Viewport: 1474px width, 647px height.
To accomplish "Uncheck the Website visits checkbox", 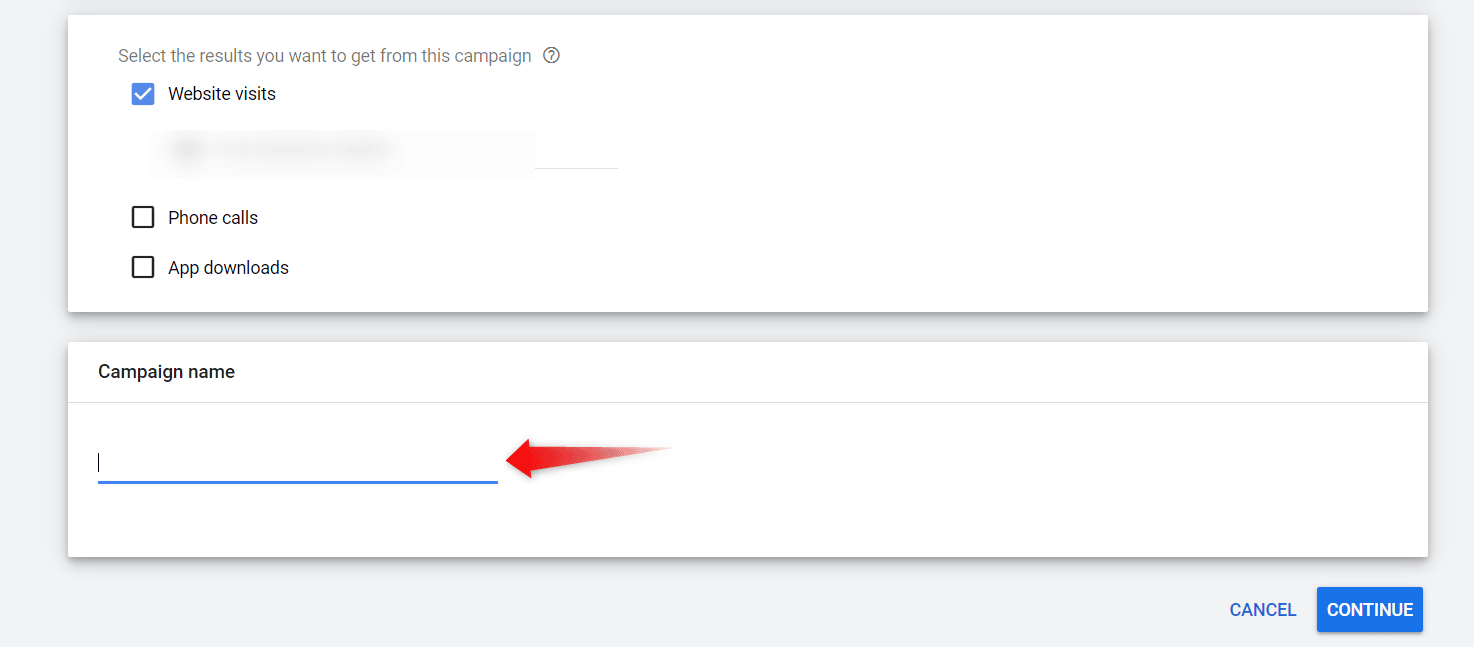I will click(x=143, y=94).
